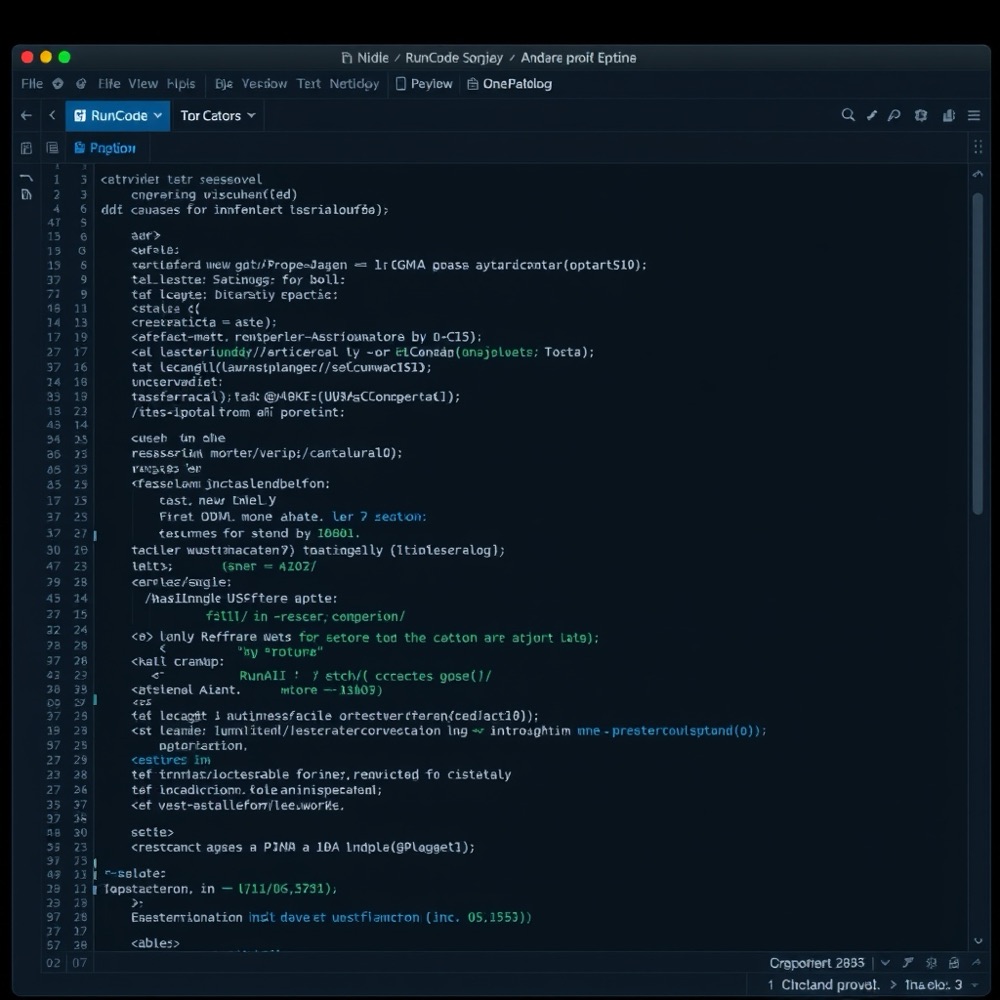
Task: Click comment text 'fîlll/ in -resecr, congerion/'
Action: [x=305, y=616]
